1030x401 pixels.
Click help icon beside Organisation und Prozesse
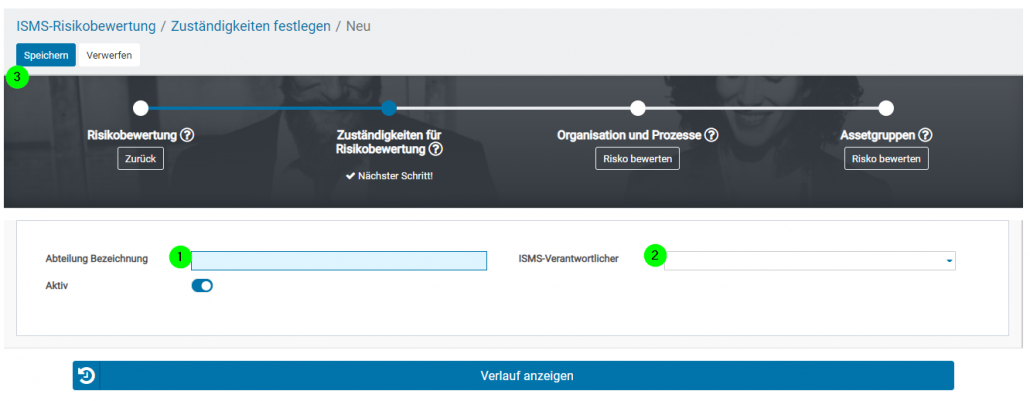click(x=711, y=135)
